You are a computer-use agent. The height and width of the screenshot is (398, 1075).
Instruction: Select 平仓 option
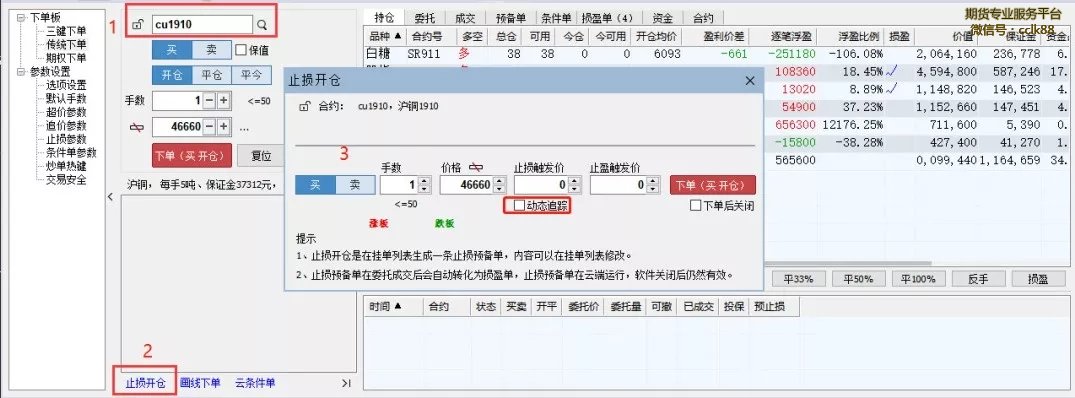(212, 76)
